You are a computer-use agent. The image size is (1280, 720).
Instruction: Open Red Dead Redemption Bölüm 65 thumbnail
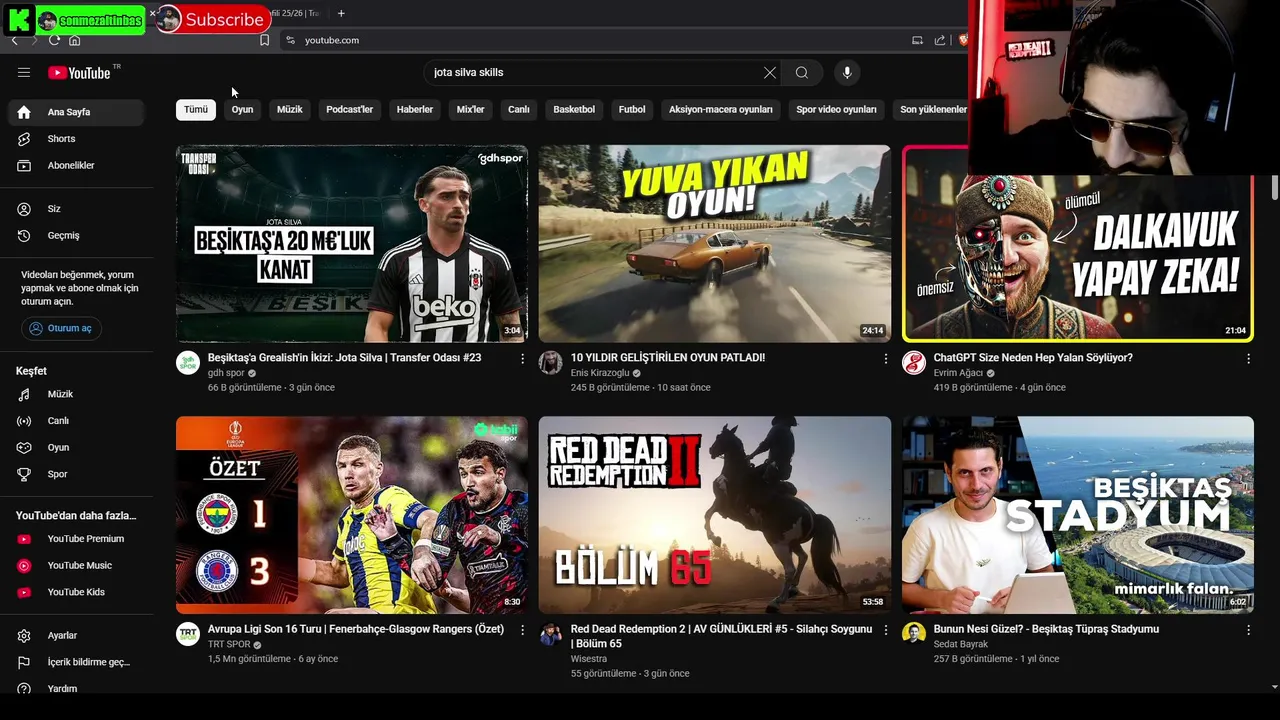coord(715,515)
